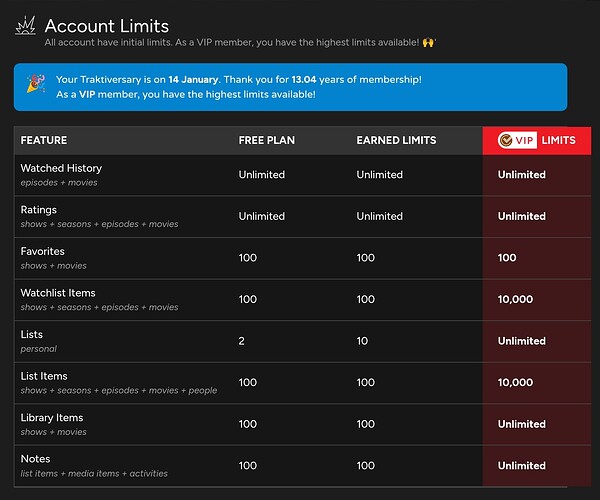600x500 pixels.
Task: Click List Items free plan 100 value
Action: pyautogui.click(x=248, y=383)
